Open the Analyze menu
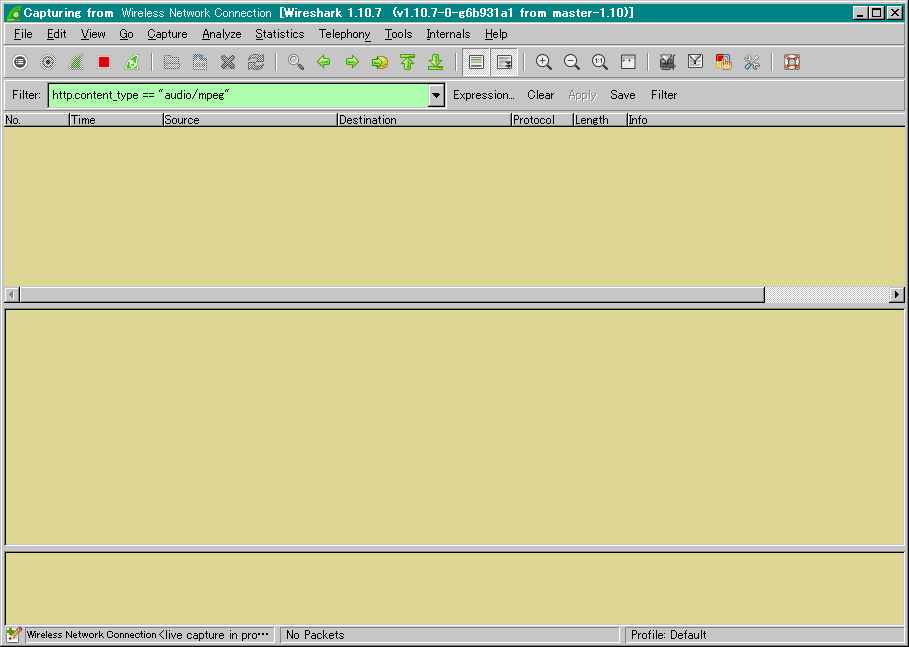 coord(221,34)
